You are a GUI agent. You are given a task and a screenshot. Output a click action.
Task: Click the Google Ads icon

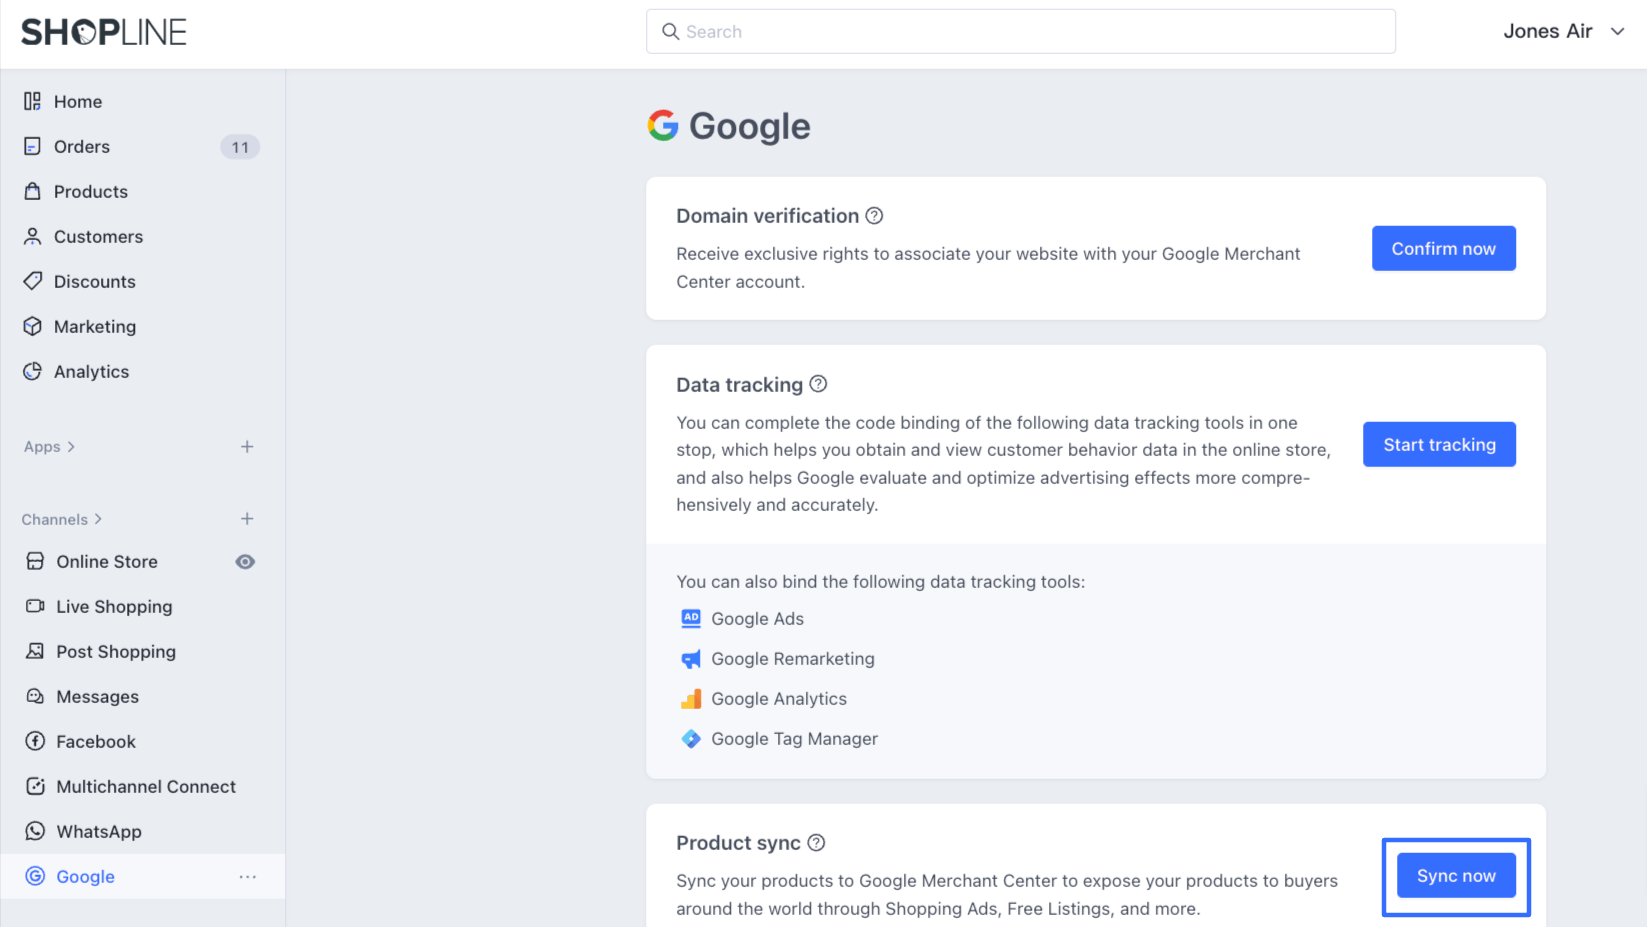tap(691, 619)
